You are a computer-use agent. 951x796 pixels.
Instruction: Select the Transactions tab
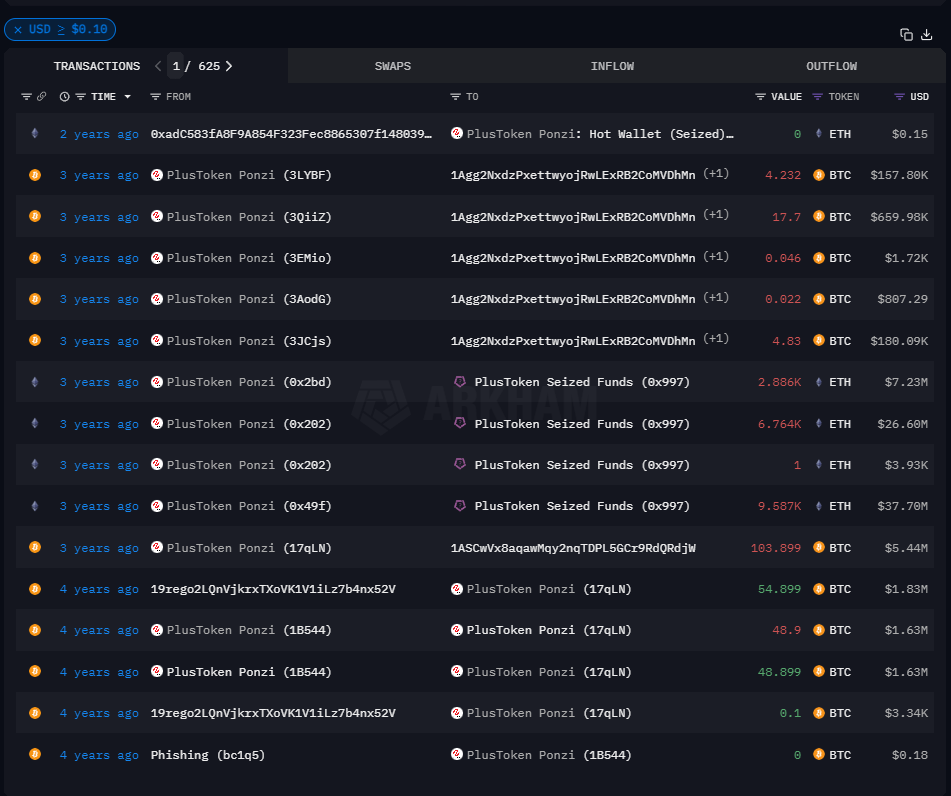coord(97,66)
